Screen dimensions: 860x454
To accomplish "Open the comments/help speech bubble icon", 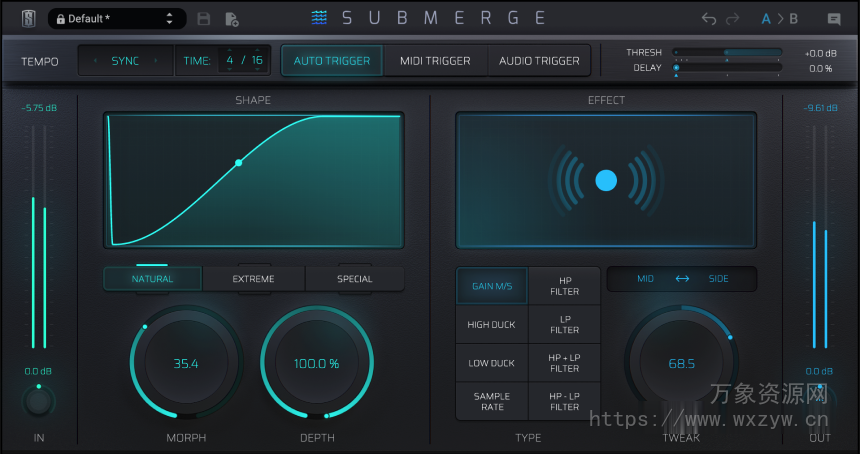I will pos(834,19).
